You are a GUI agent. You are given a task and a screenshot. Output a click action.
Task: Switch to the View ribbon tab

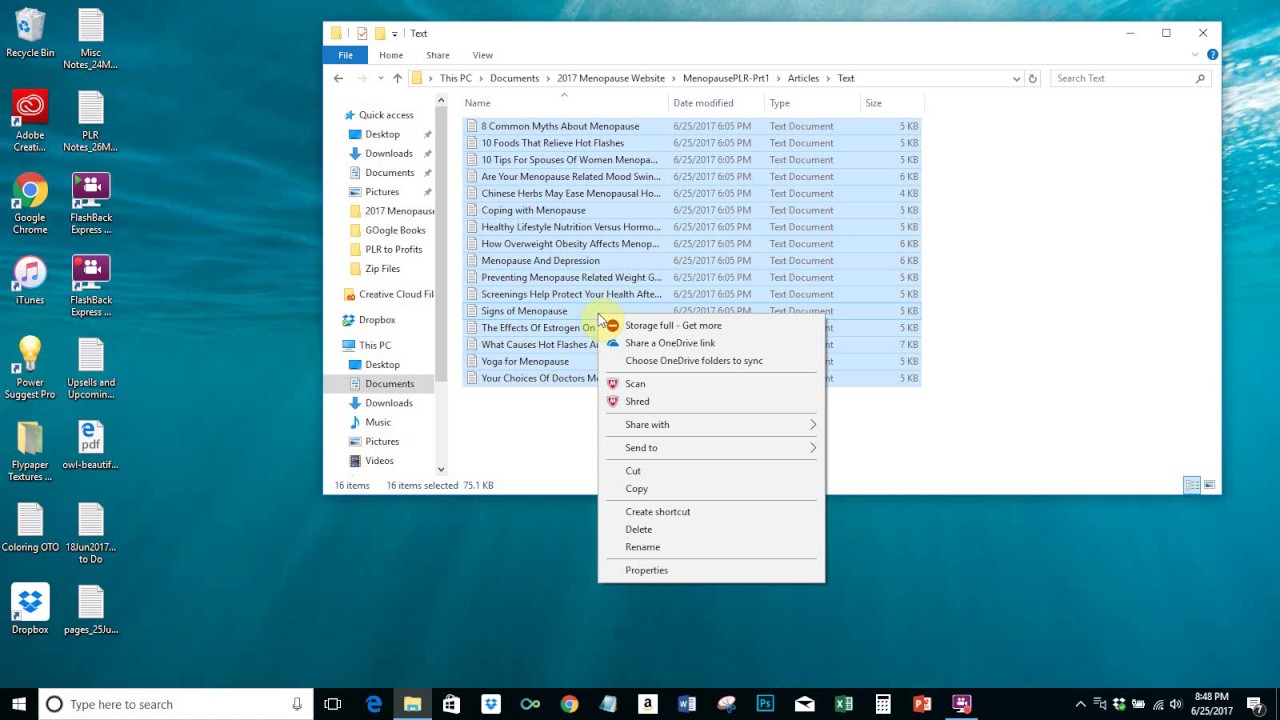(x=482, y=55)
